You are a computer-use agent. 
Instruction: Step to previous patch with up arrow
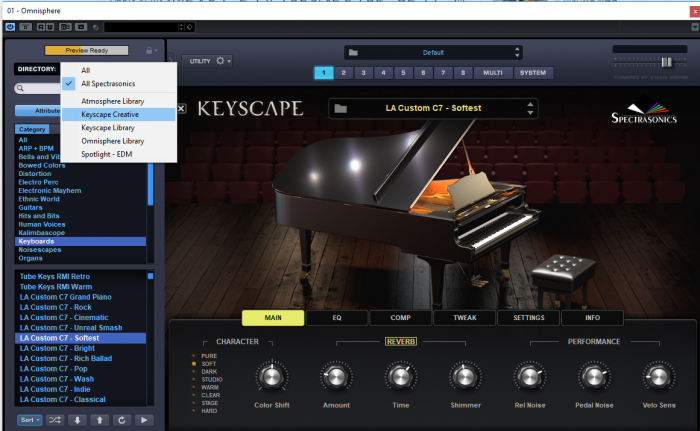click(x=99, y=420)
